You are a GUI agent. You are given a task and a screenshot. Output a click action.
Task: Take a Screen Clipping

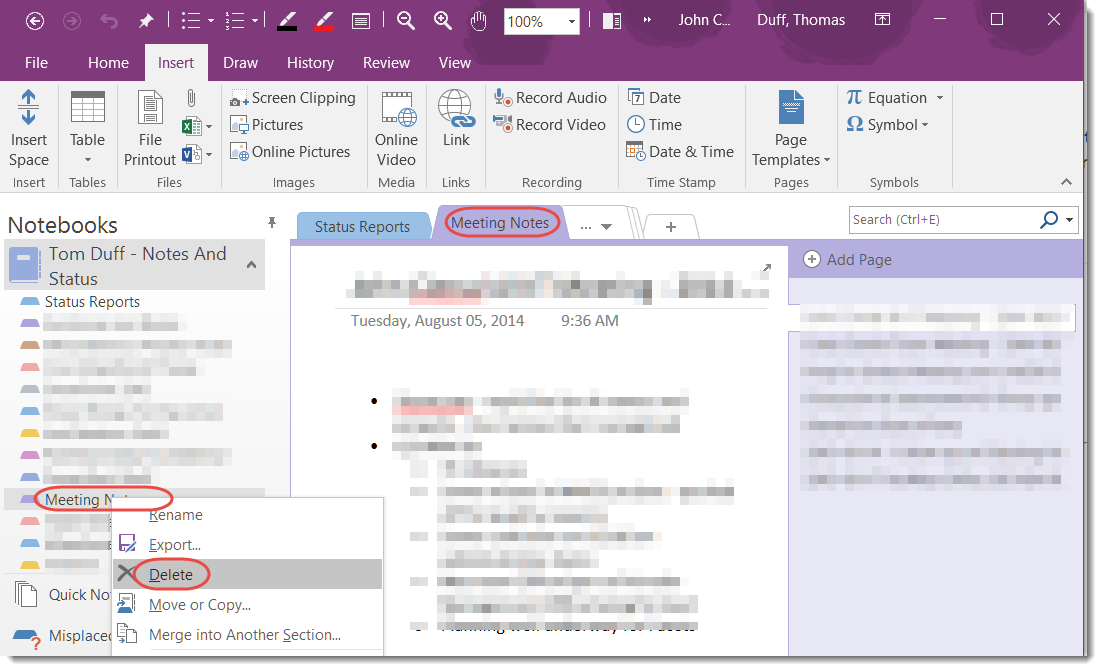(292, 97)
